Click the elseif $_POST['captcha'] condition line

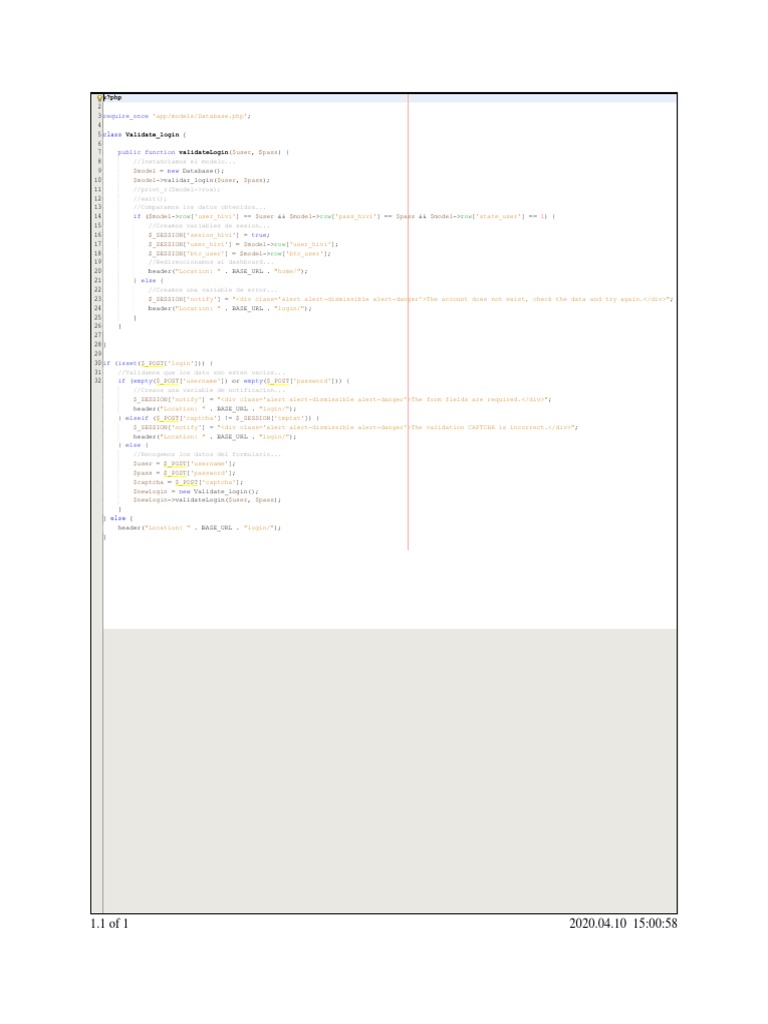219,418
